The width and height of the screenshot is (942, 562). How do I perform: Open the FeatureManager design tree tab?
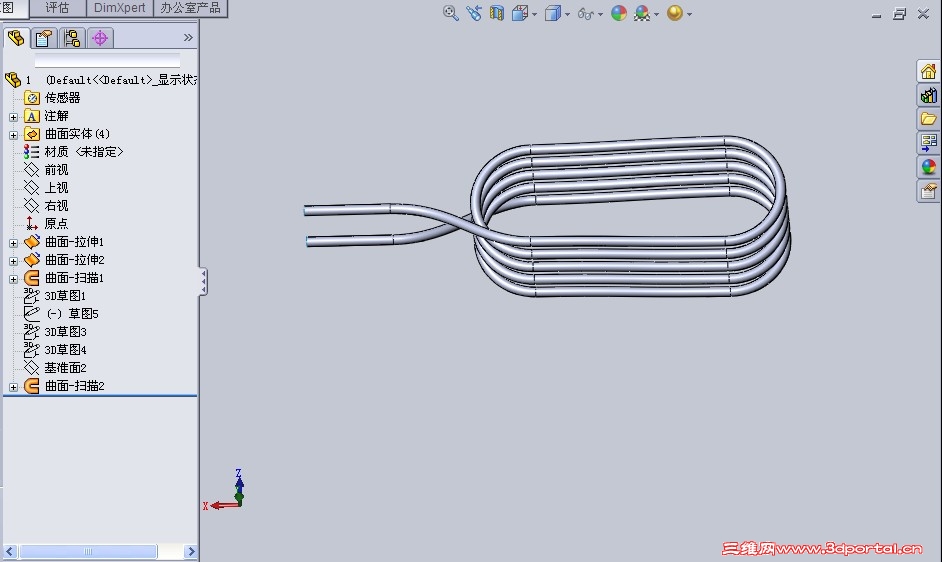(x=16, y=38)
